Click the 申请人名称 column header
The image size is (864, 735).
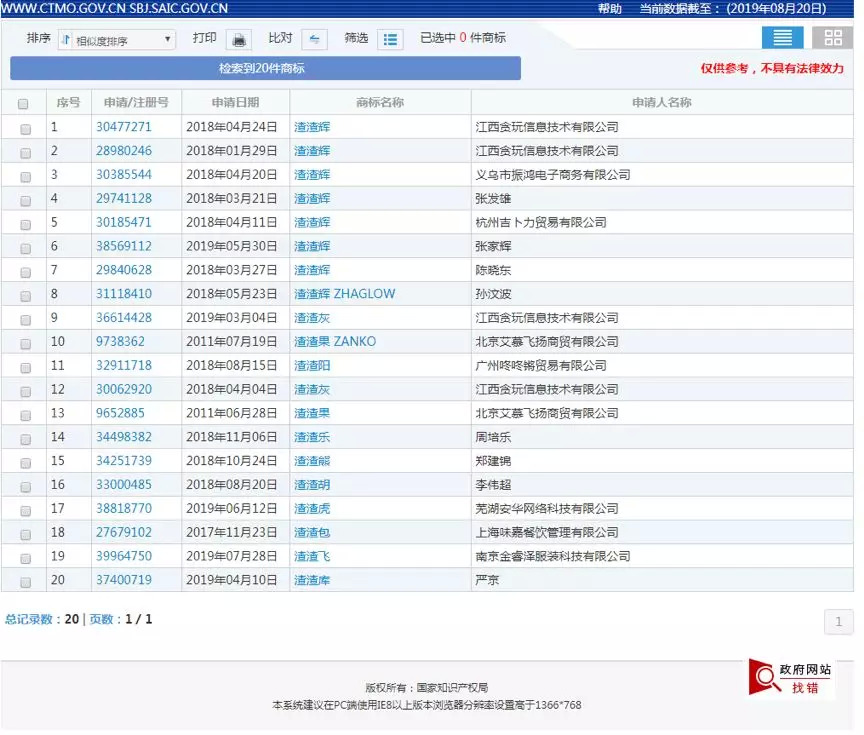[661, 102]
